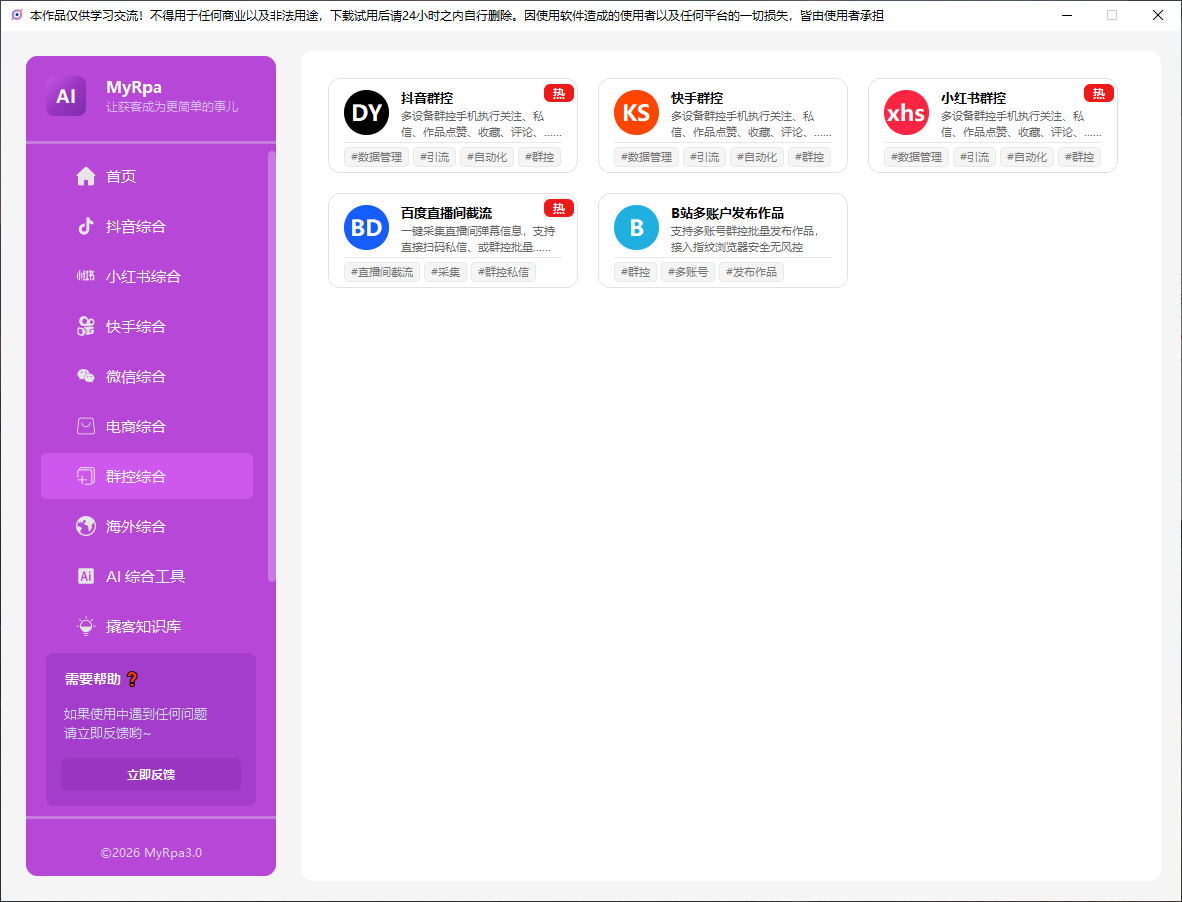Select the highlighted 群控综合 menu item
The image size is (1182, 902).
(x=147, y=476)
